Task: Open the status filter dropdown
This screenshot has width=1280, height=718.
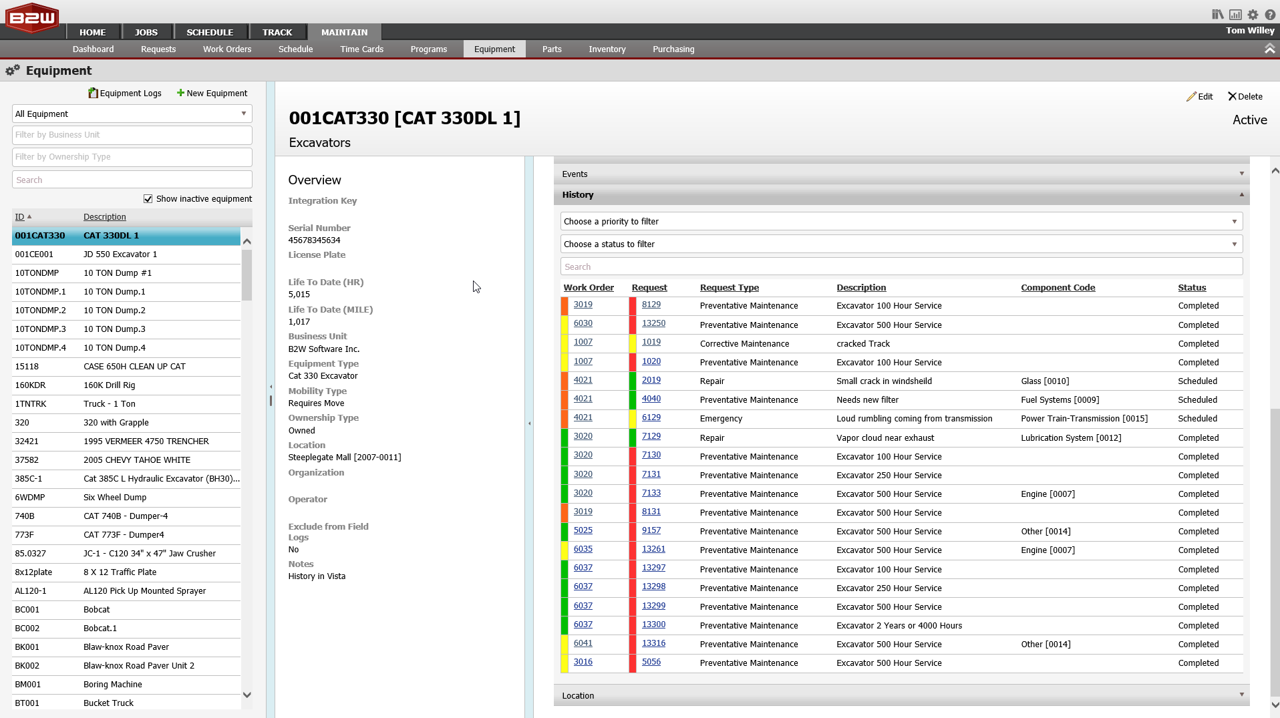Action: (900, 244)
